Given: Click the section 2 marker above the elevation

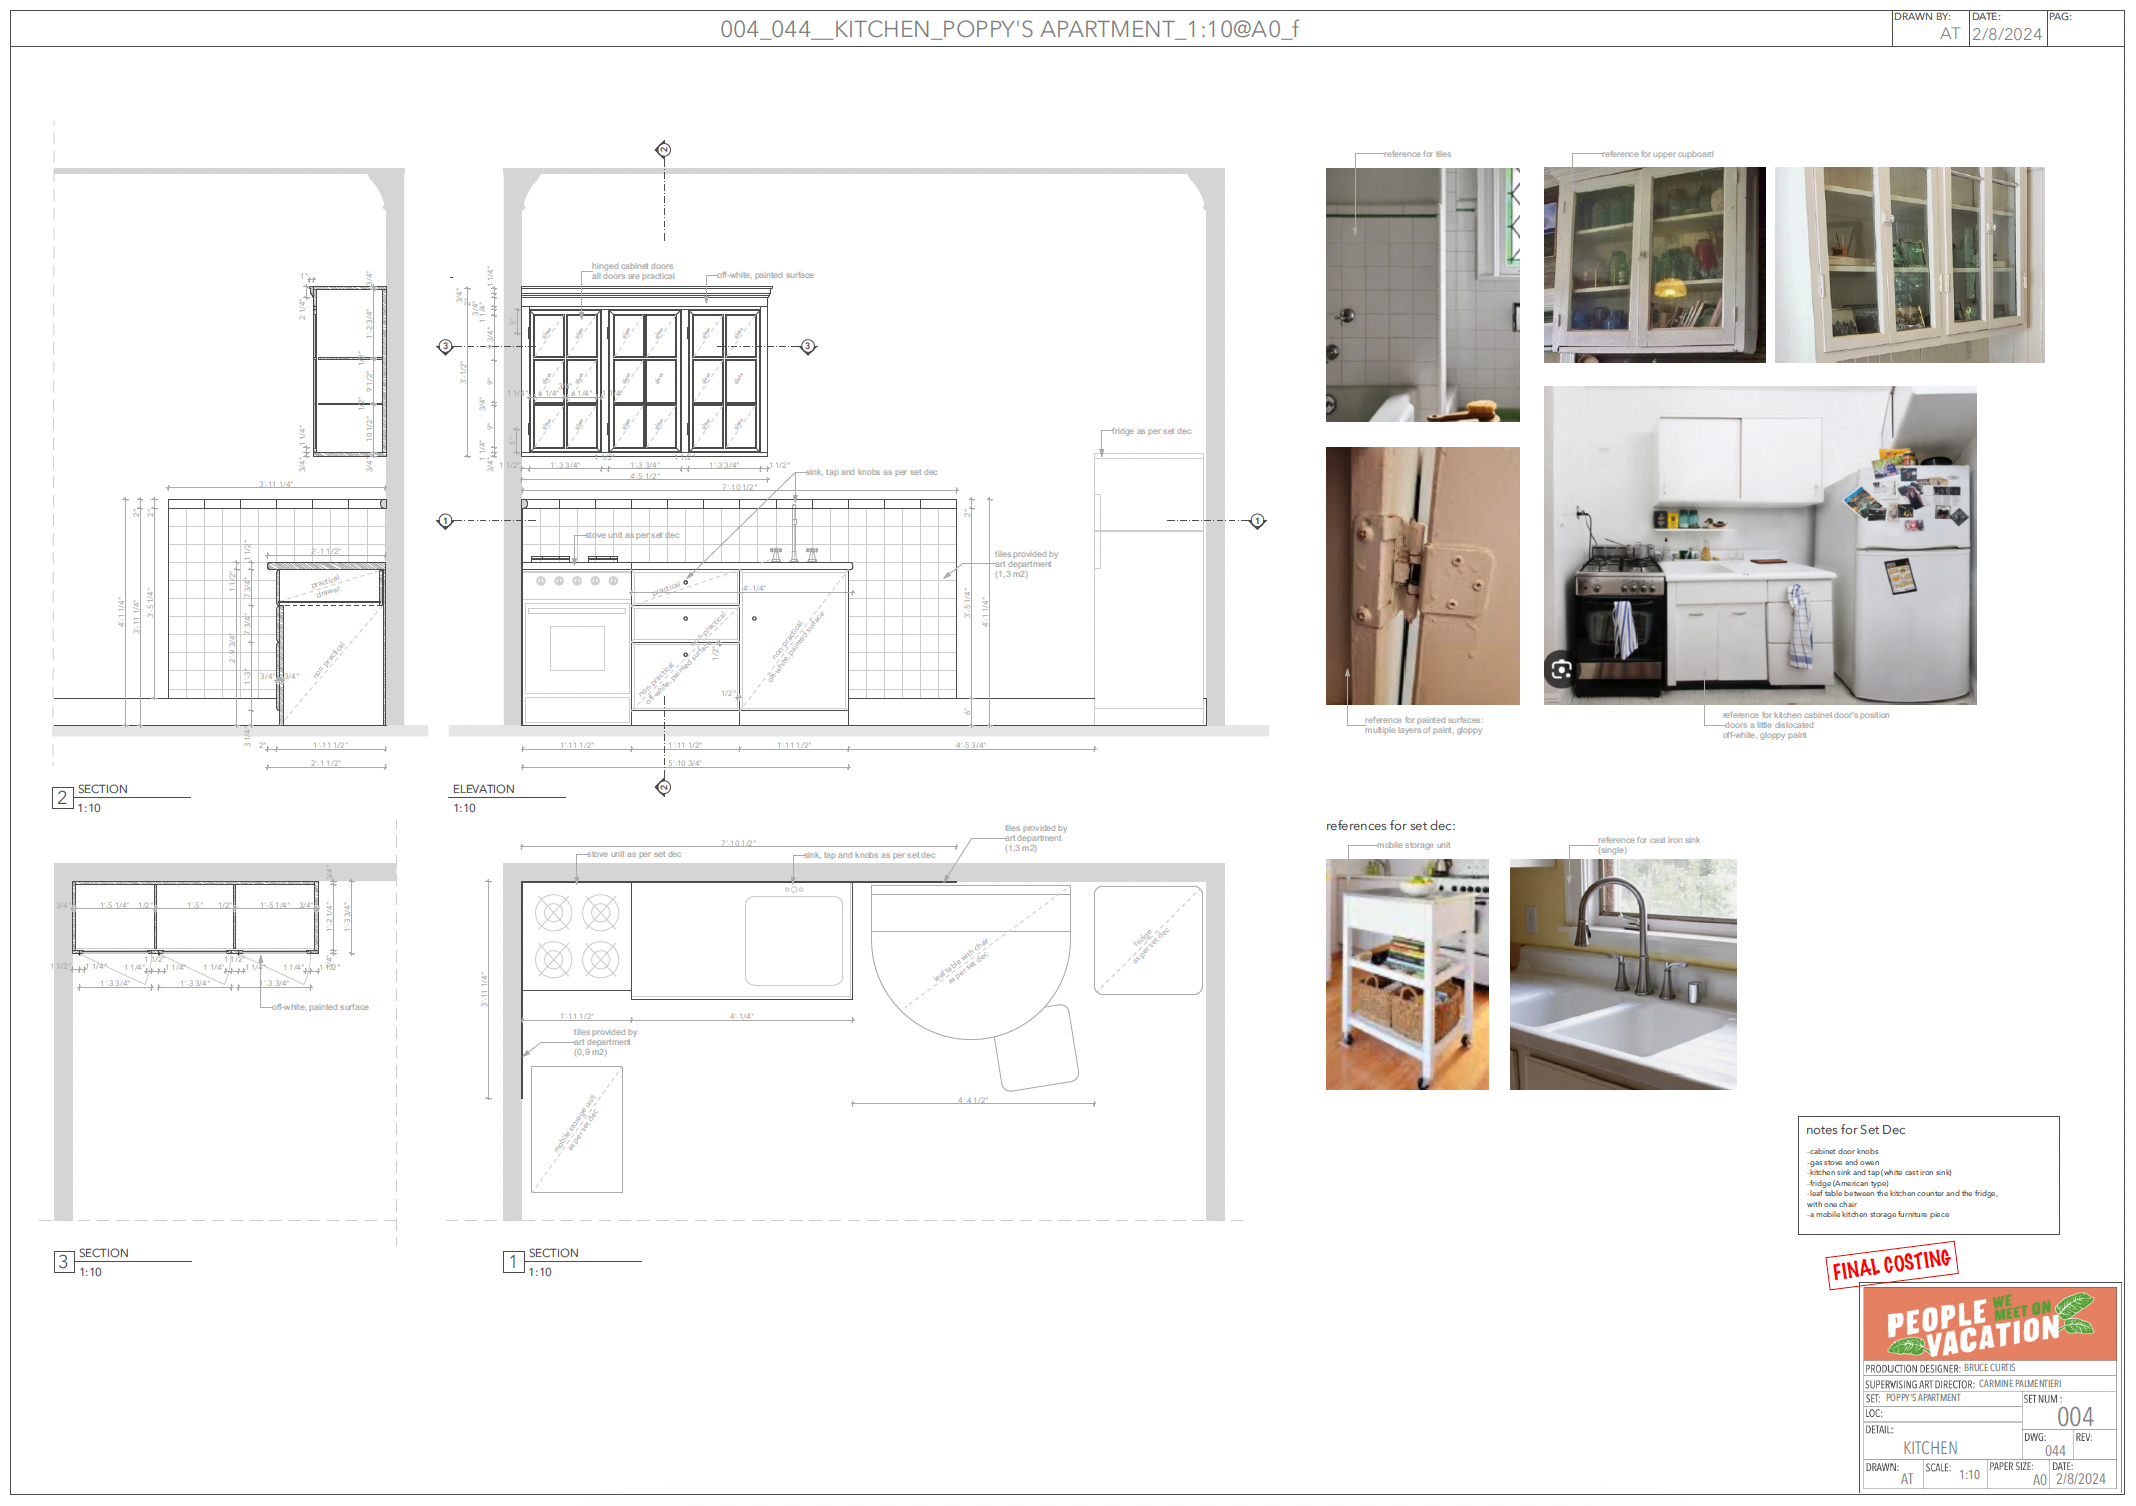Looking at the screenshot, I should point(663,150).
